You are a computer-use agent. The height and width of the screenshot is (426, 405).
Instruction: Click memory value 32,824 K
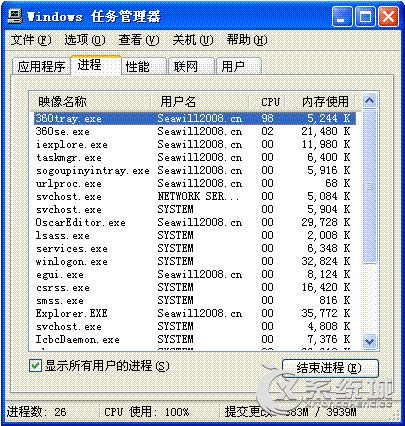click(x=326, y=261)
